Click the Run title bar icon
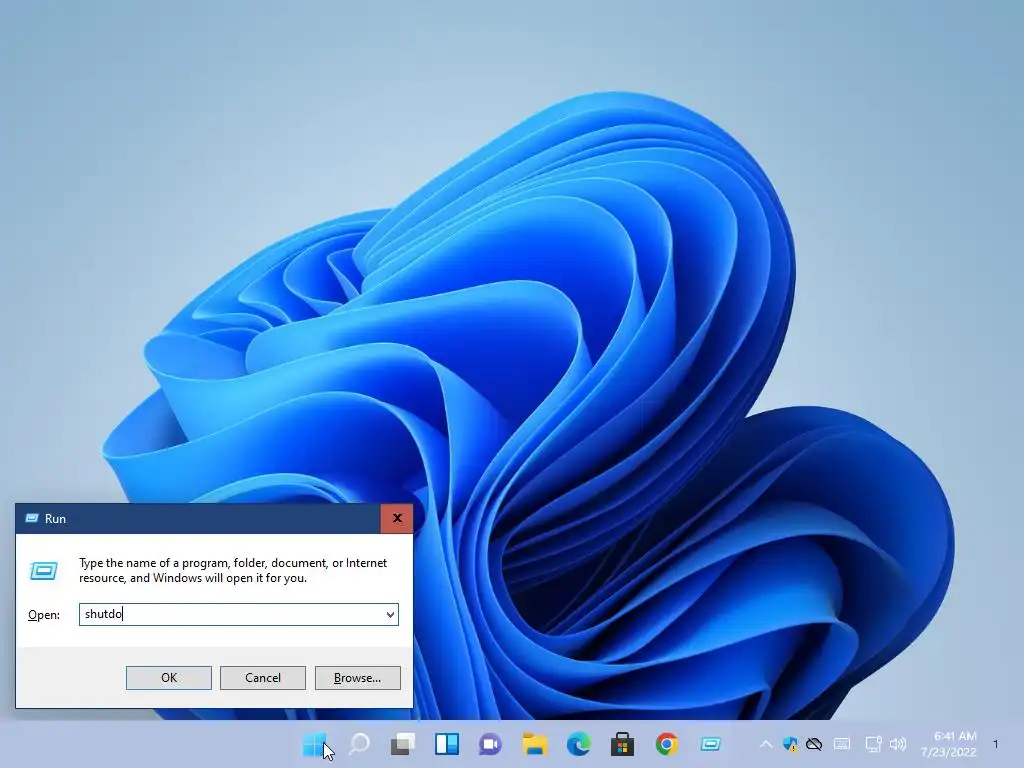 pos(31,519)
